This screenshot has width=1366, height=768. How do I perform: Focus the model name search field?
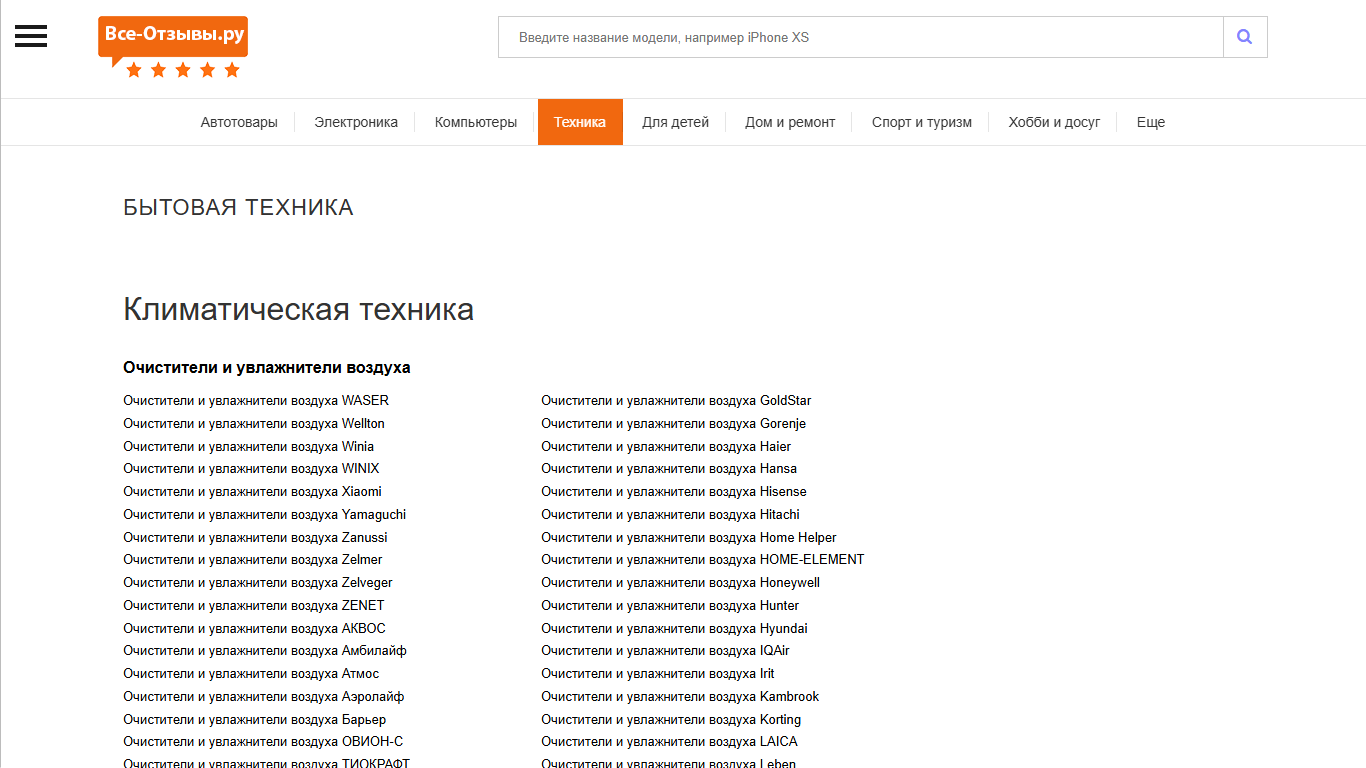pos(861,37)
